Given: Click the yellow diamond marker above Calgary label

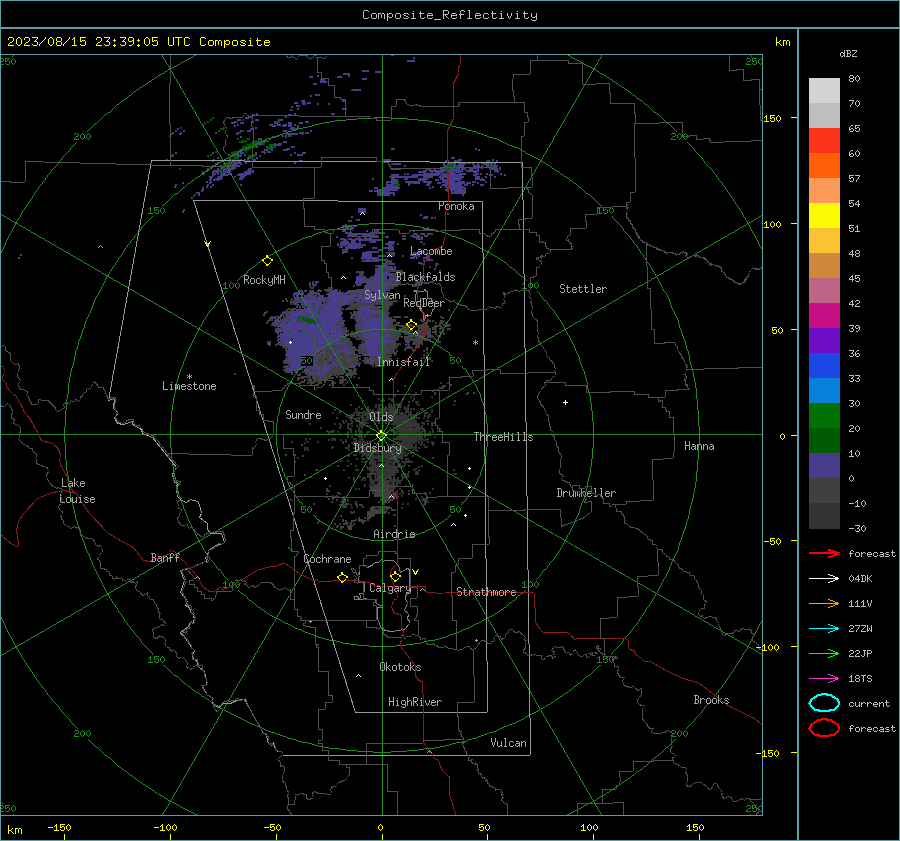Looking at the screenshot, I should pyautogui.click(x=395, y=576).
